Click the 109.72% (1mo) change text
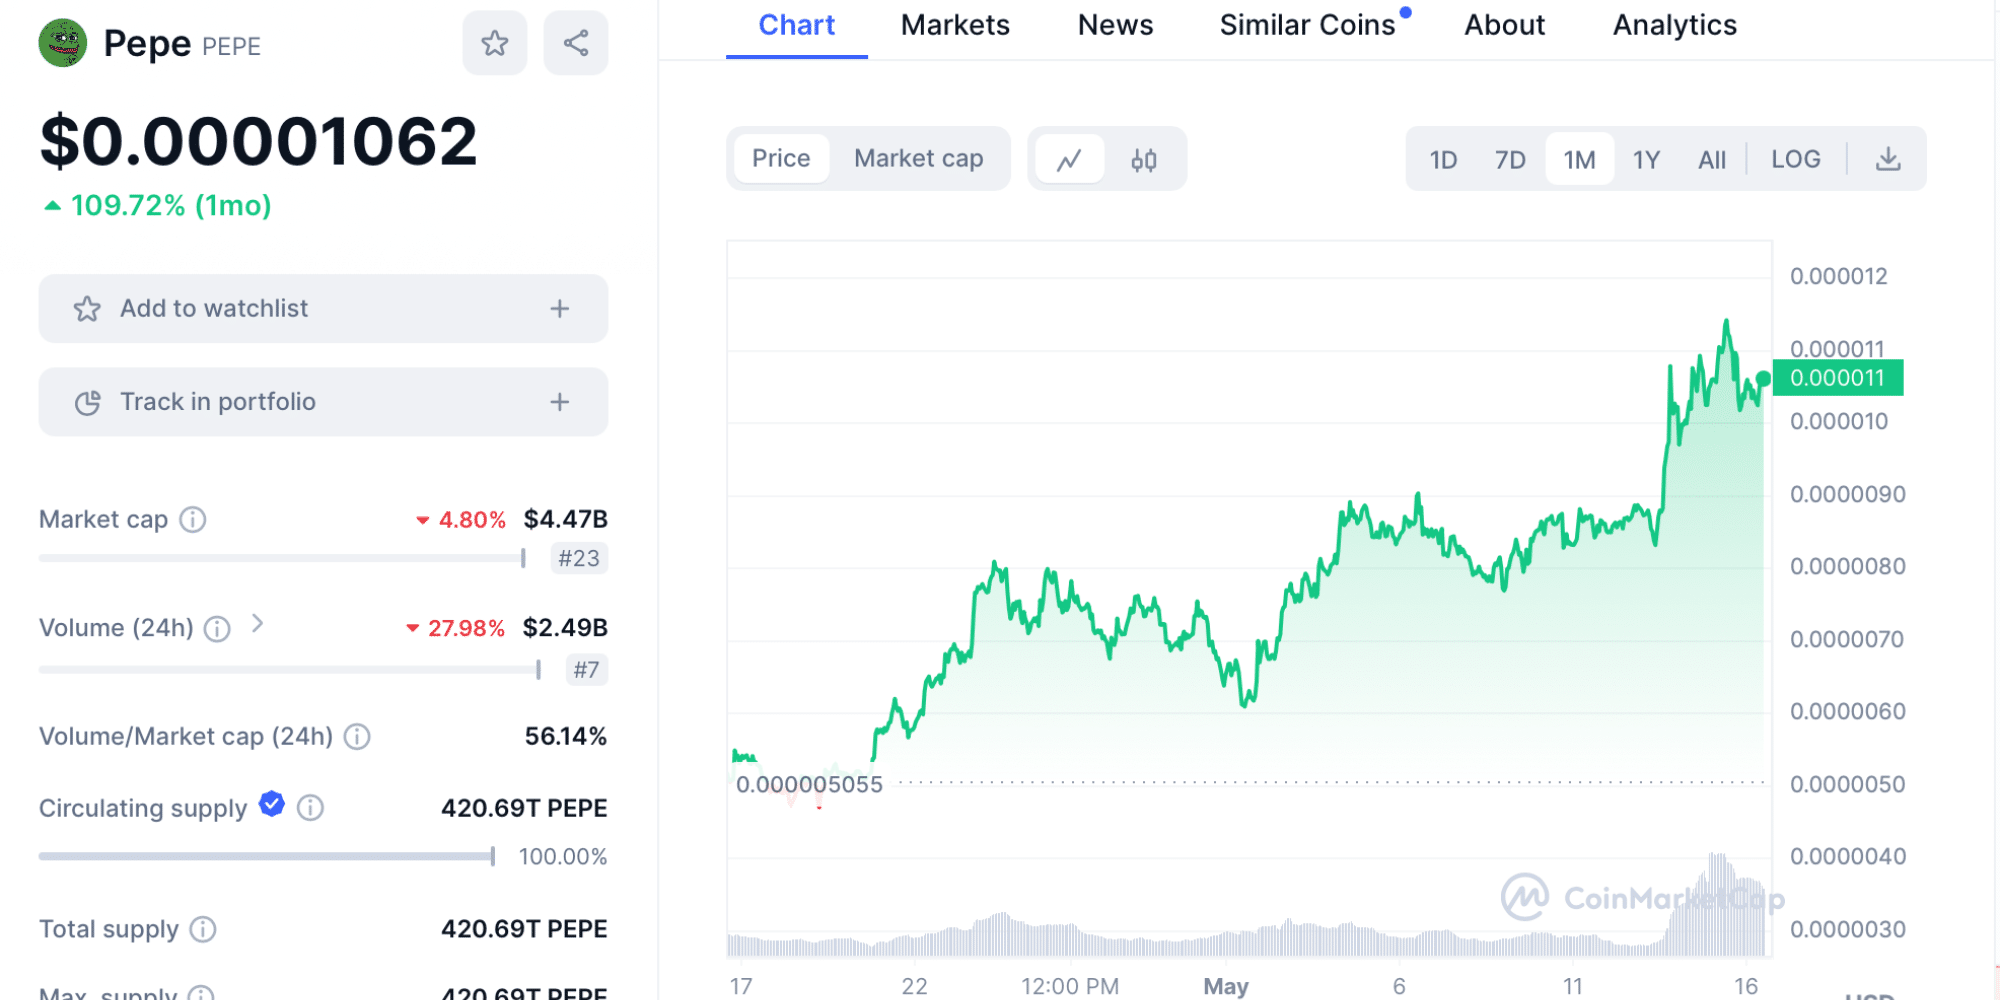Image resolution: width=2000 pixels, height=1000 pixels. 157,206
